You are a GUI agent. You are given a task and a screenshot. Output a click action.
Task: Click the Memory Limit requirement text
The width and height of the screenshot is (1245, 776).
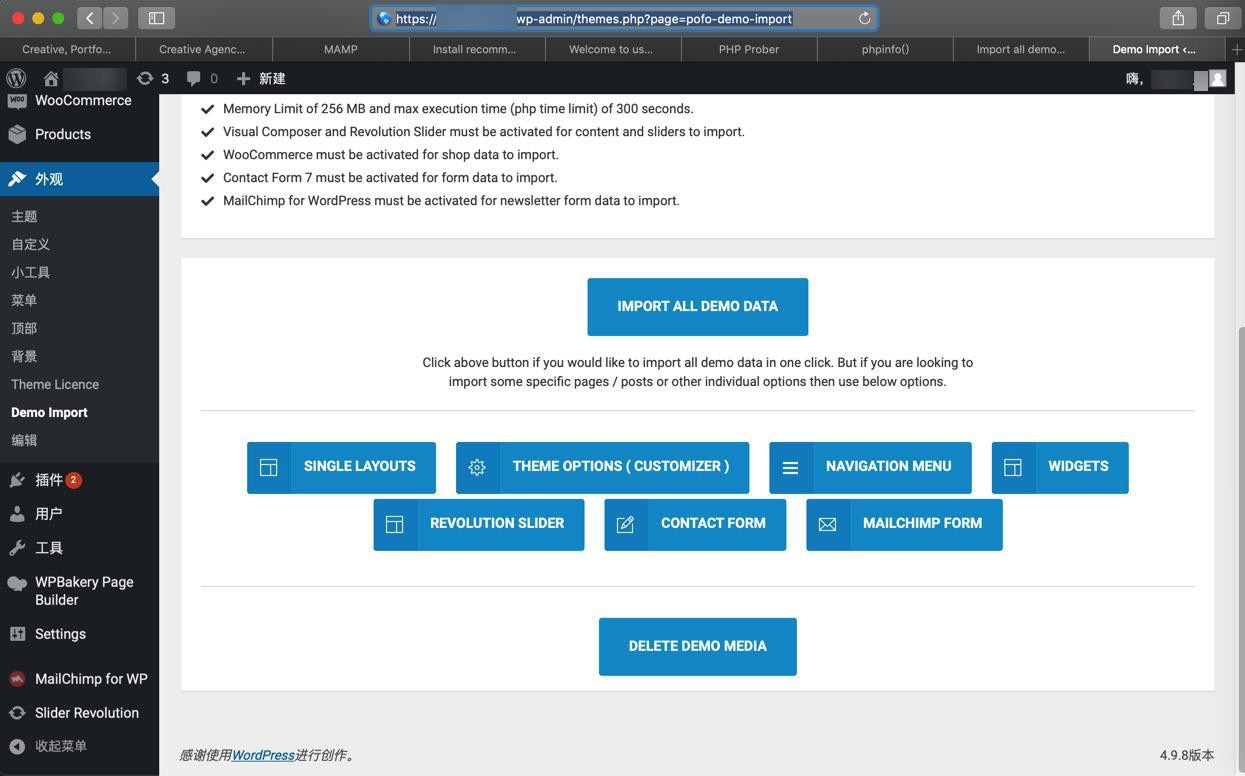[x=458, y=108]
